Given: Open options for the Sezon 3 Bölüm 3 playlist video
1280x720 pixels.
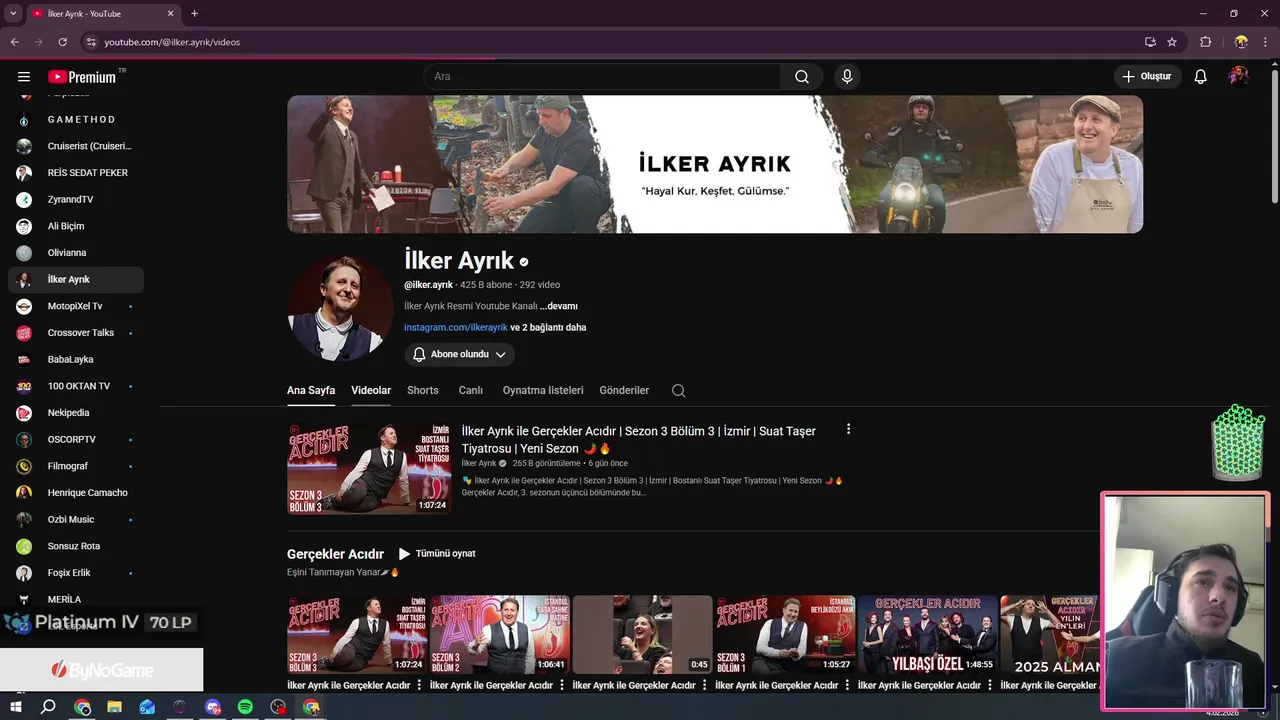Looking at the screenshot, I should coord(419,685).
